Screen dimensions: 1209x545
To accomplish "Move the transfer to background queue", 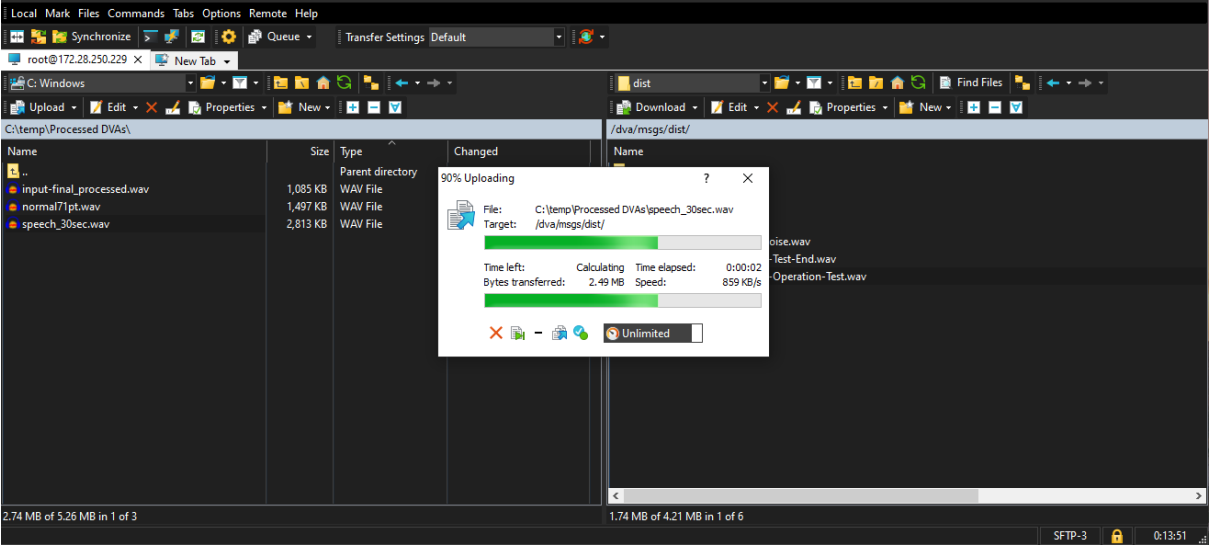I will [560, 333].
